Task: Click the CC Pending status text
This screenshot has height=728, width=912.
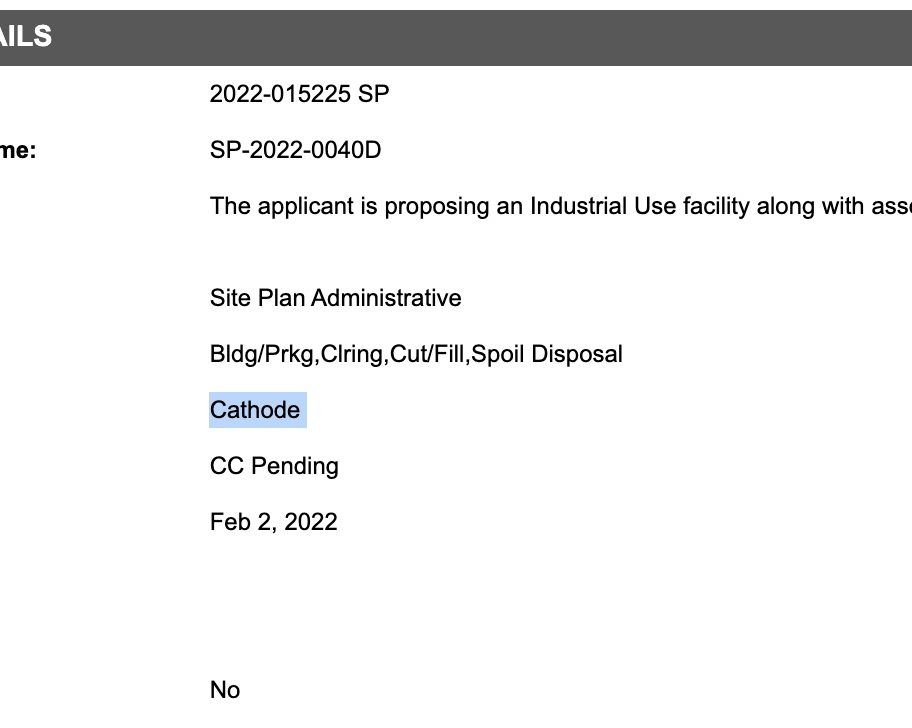Action: click(x=274, y=466)
